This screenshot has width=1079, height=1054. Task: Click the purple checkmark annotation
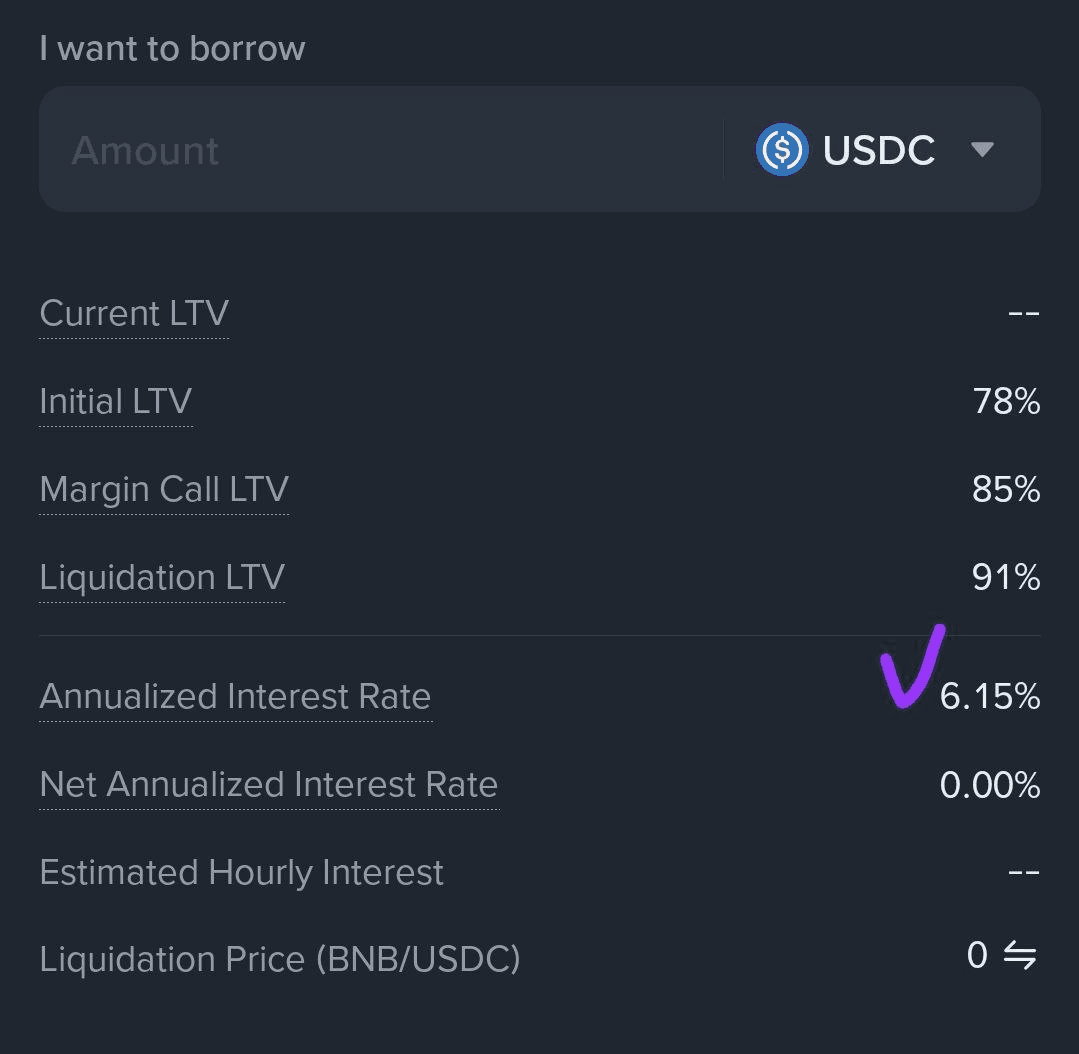click(912, 666)
